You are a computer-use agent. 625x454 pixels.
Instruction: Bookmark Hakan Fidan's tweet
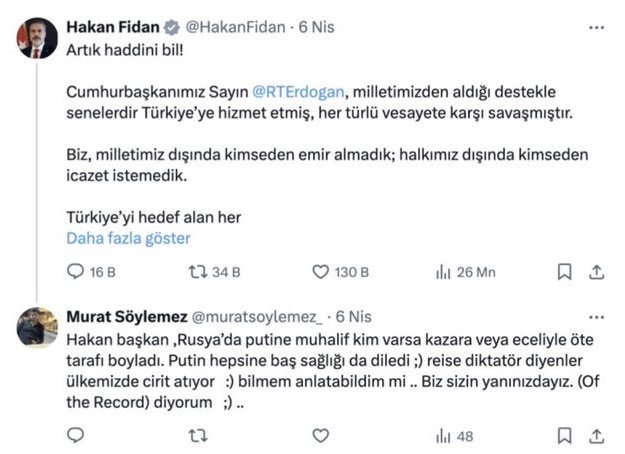click(x=565, y=271)
